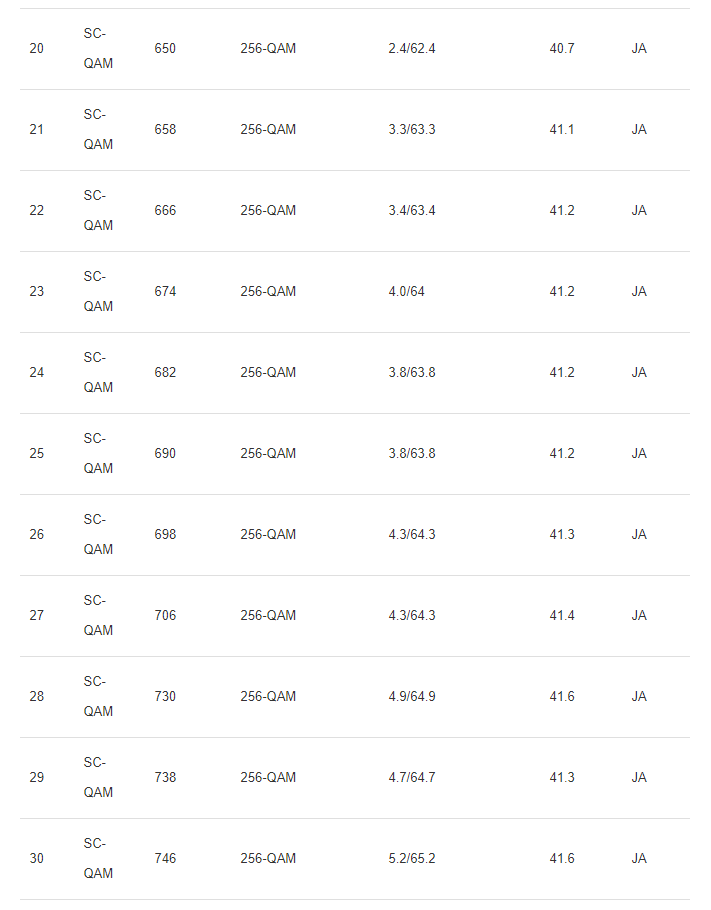
Task: Click the 3.4/63.4 power cell
Action: [x=412, y=211]
